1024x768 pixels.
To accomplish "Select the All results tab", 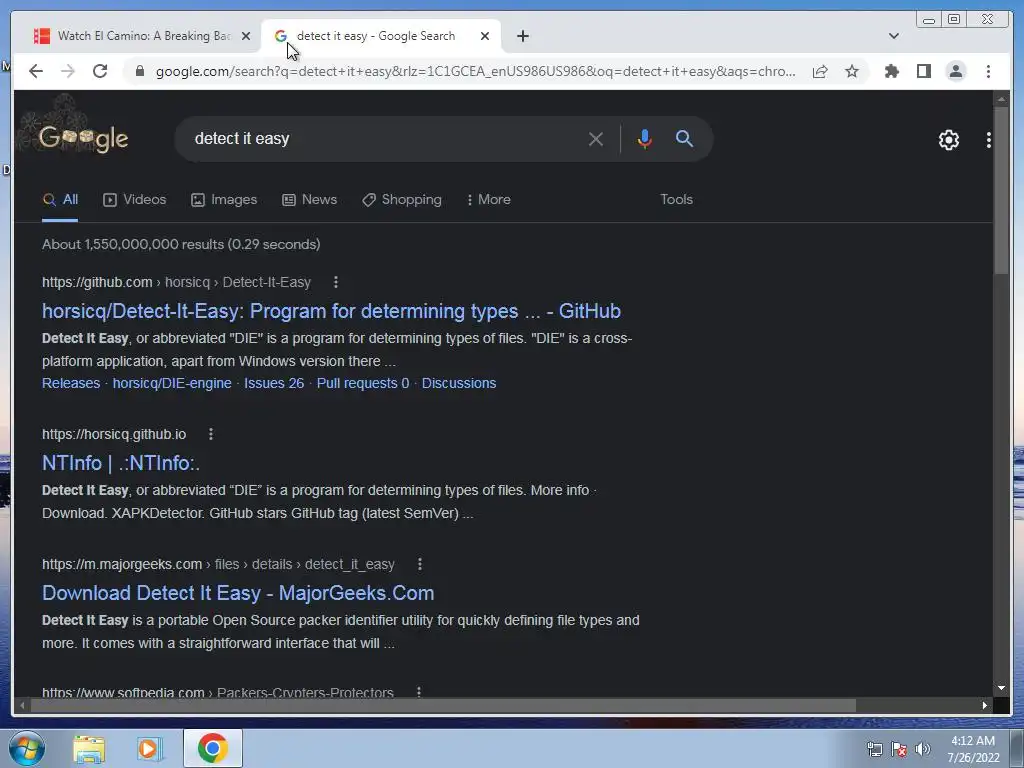I will pyautogui.click(x=60, y=200).
